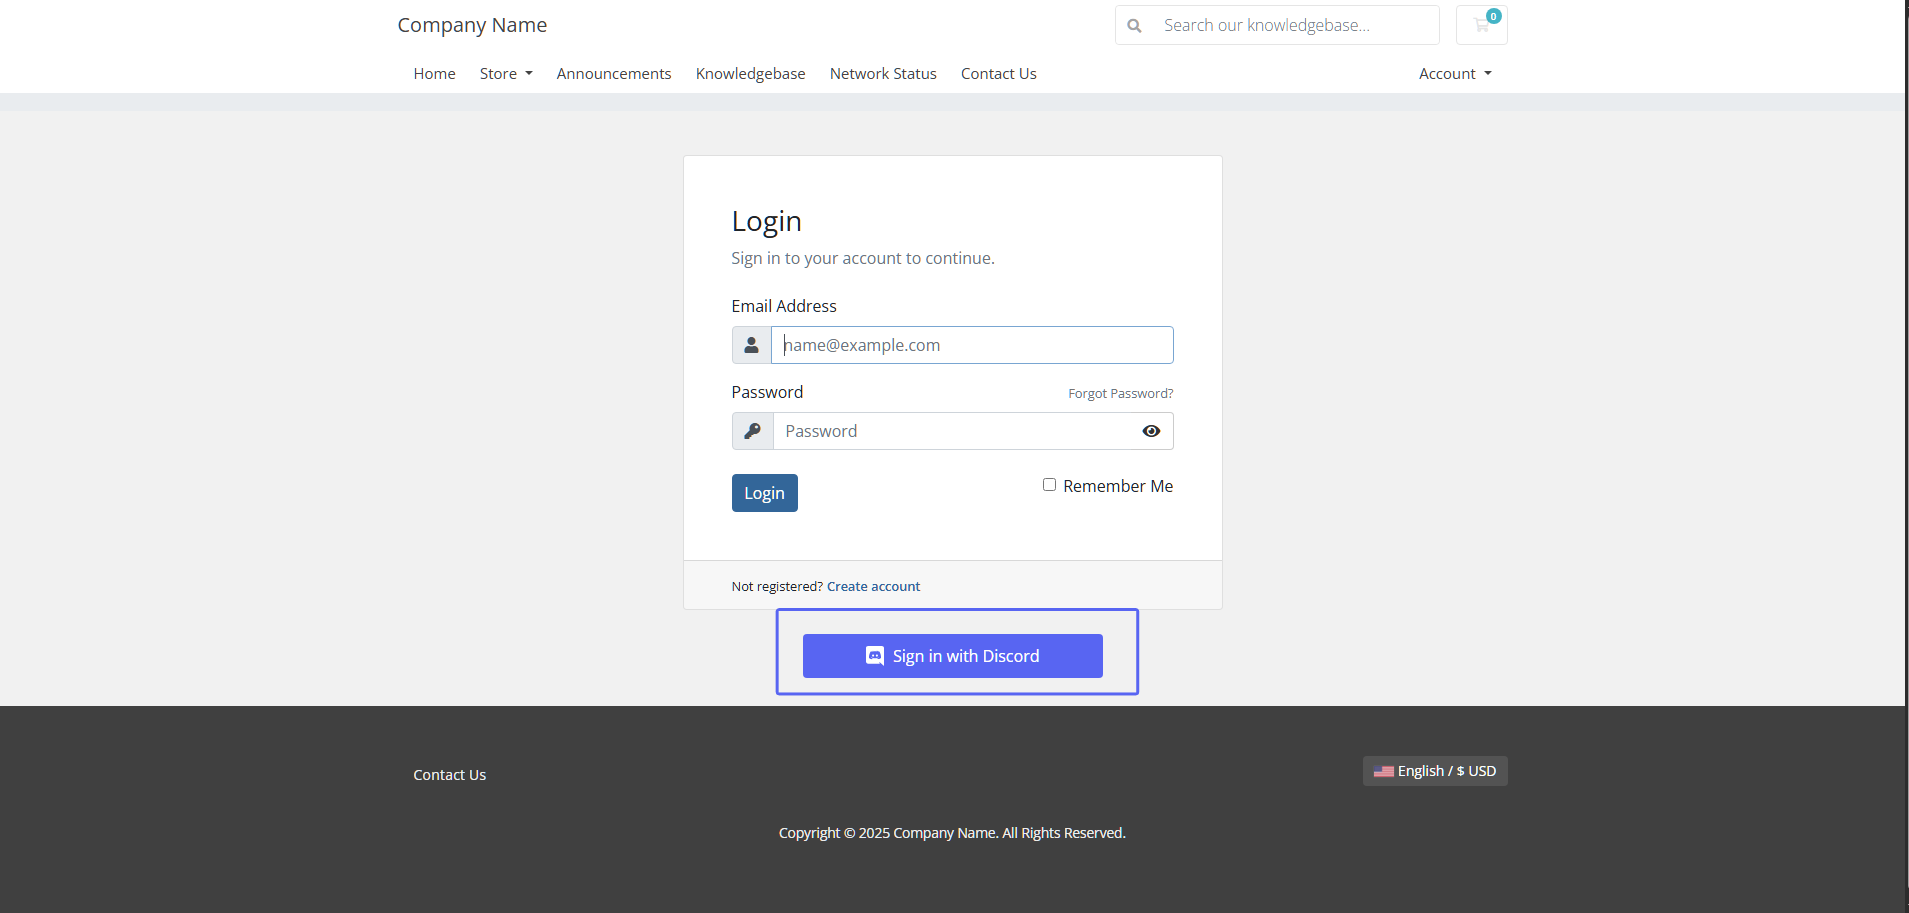
Task: Open the Announcements page
Action: click(614, 74)
